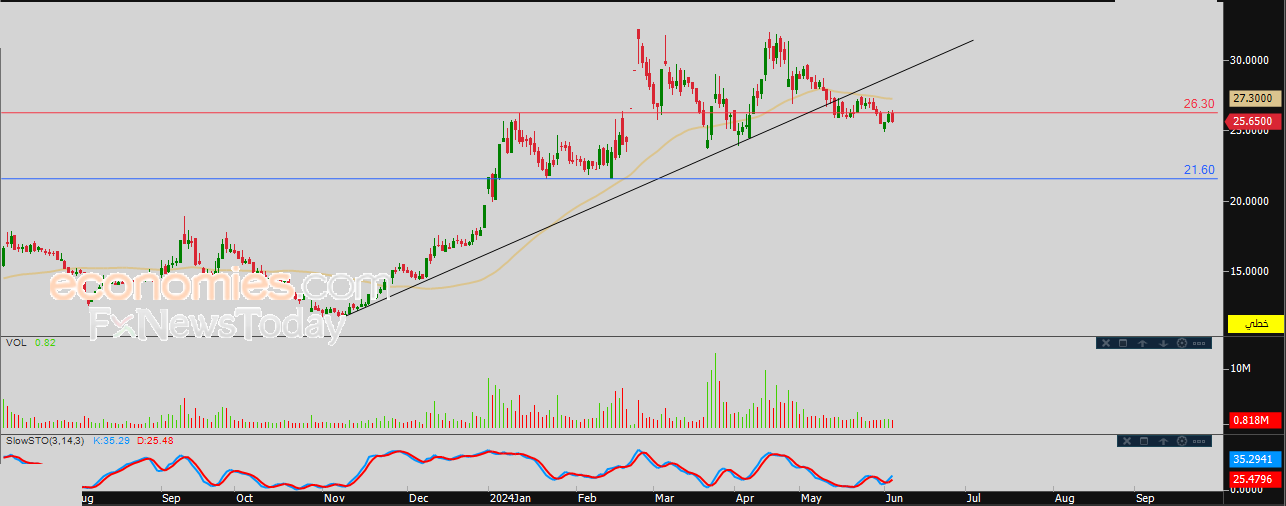
Task: Close the SlowSTO indicator panel
Action: pyautogui.click(x=1129, y=441)
